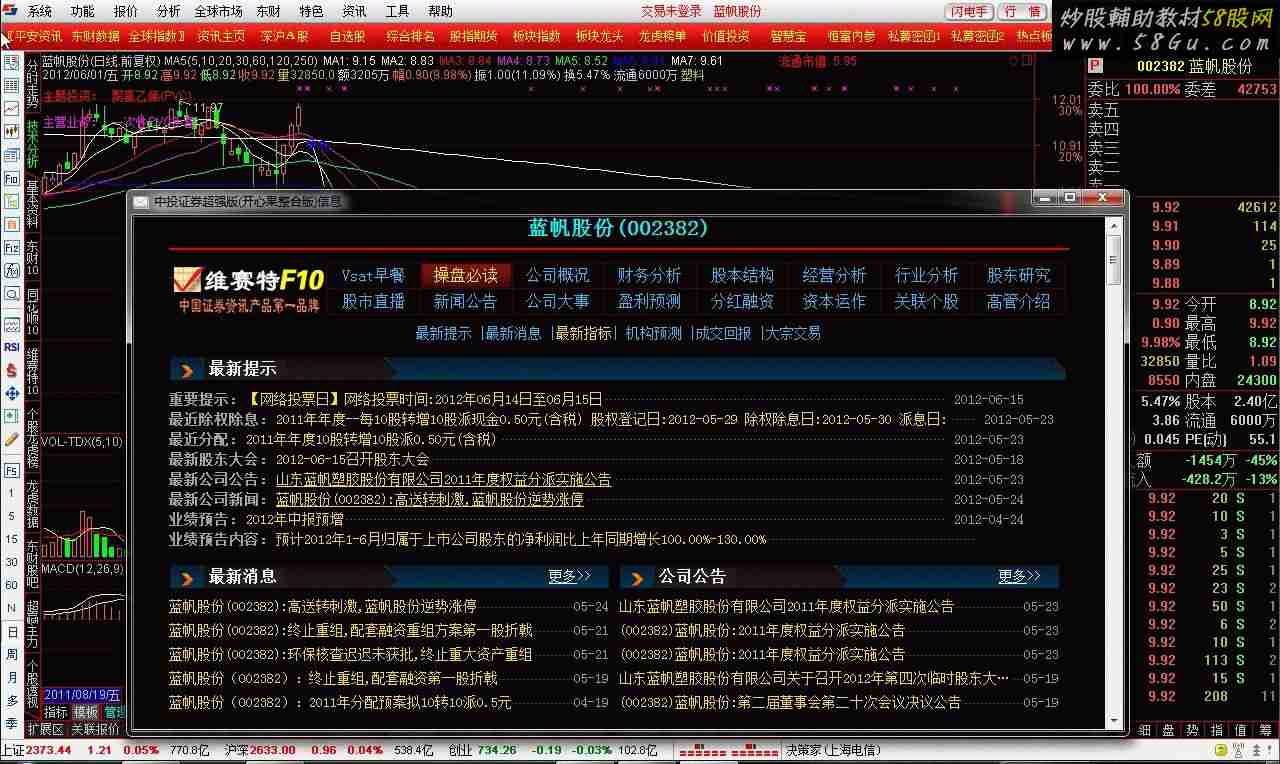The image size is (1280, 764).
Task: Select the 指标 tab below chart
Action: click(x=55, y=712)
